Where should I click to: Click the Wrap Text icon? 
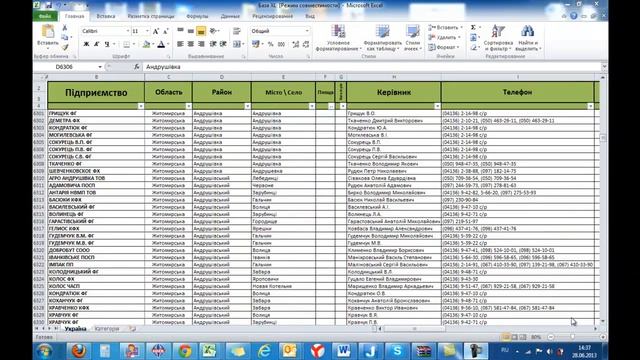point(236,31)
